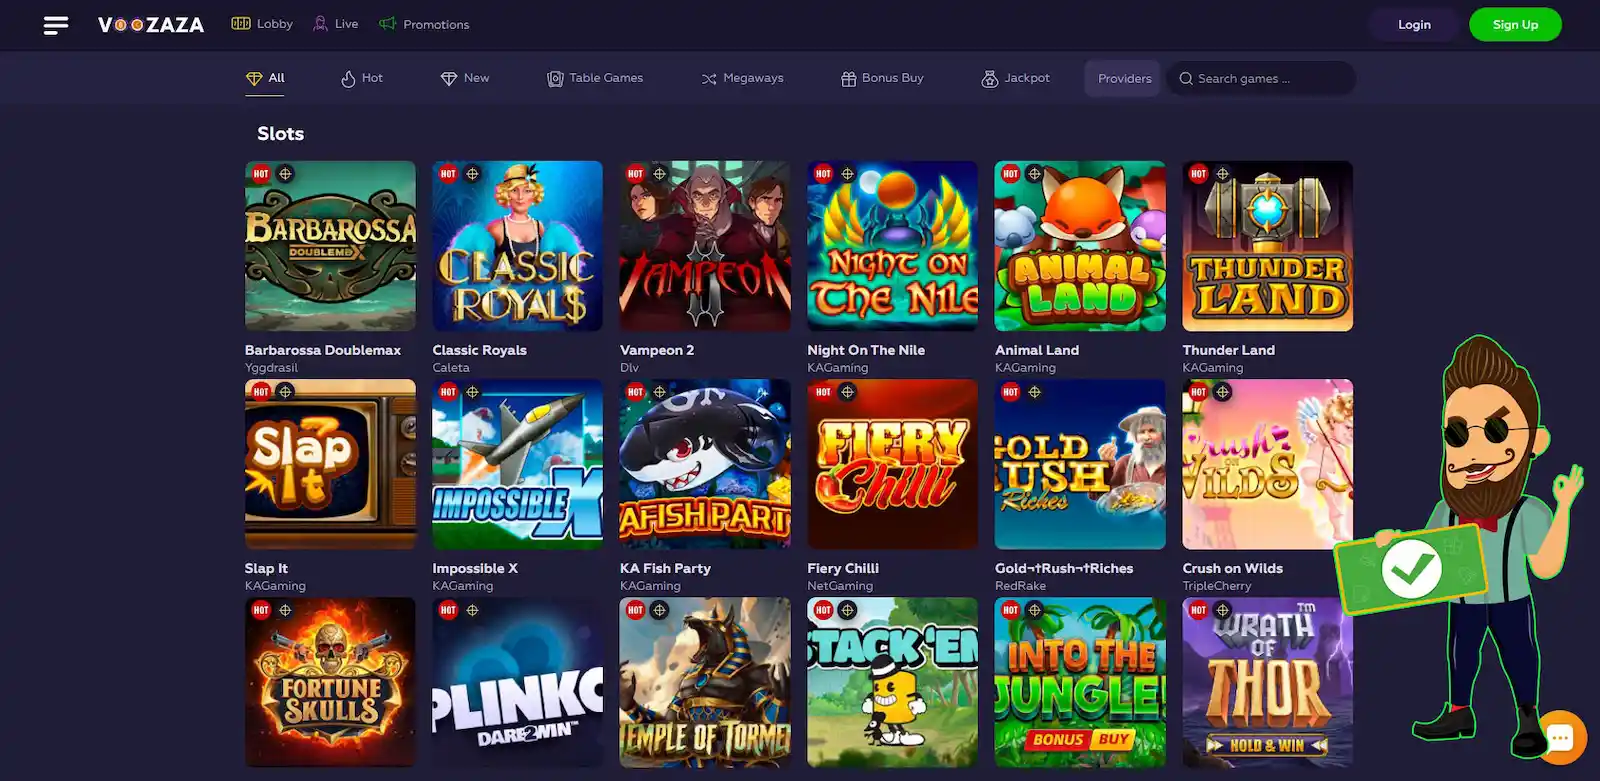Open the Providers filter

tap(1124, 78)
